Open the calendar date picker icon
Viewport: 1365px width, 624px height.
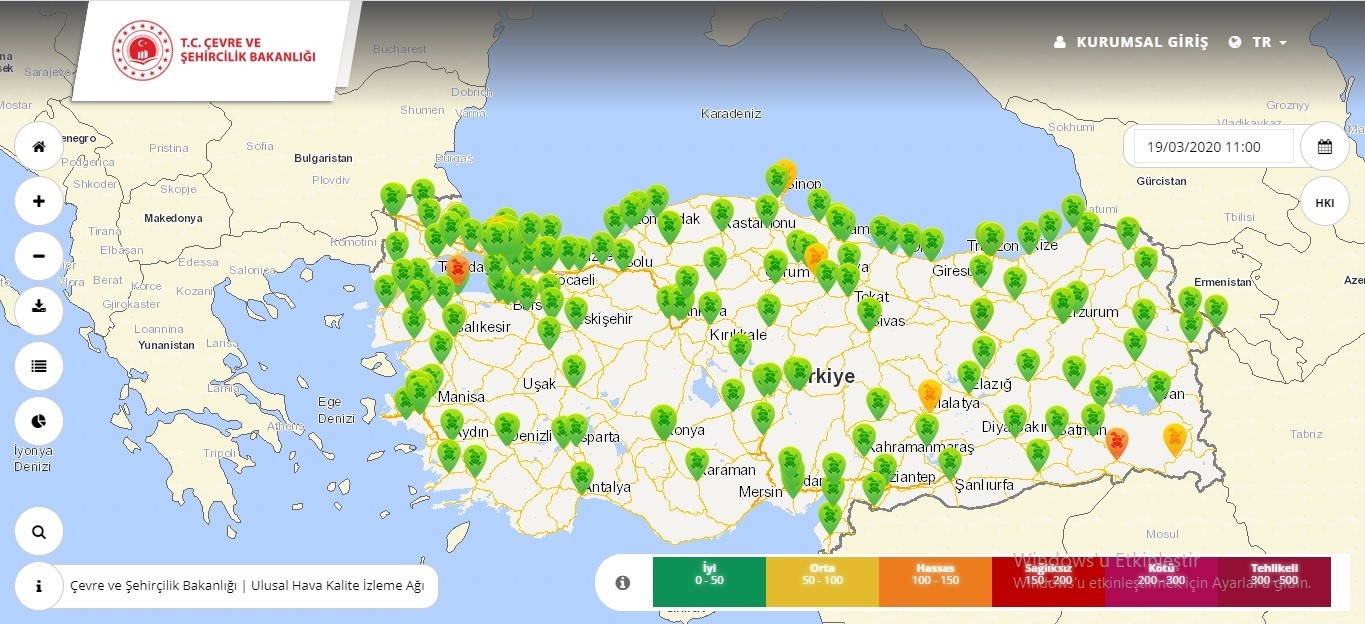click(x=1324, y=146)
